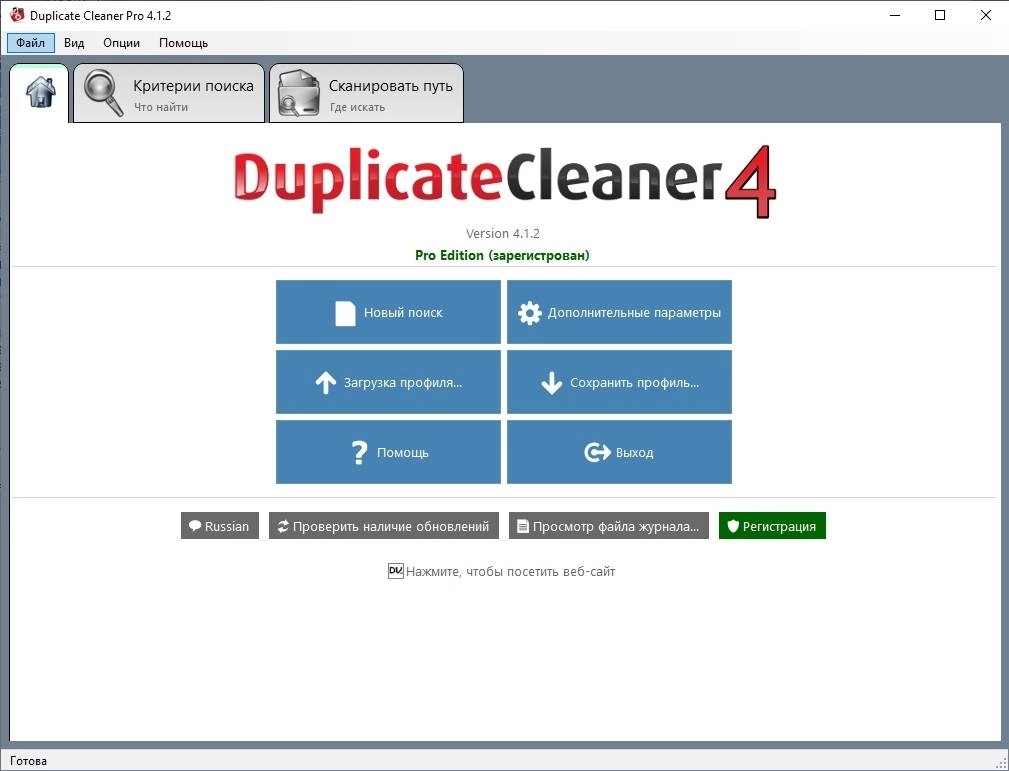Click the blank page icon on Новый поиск
This screenshot has height=771, width=1009.
(346, 313)
